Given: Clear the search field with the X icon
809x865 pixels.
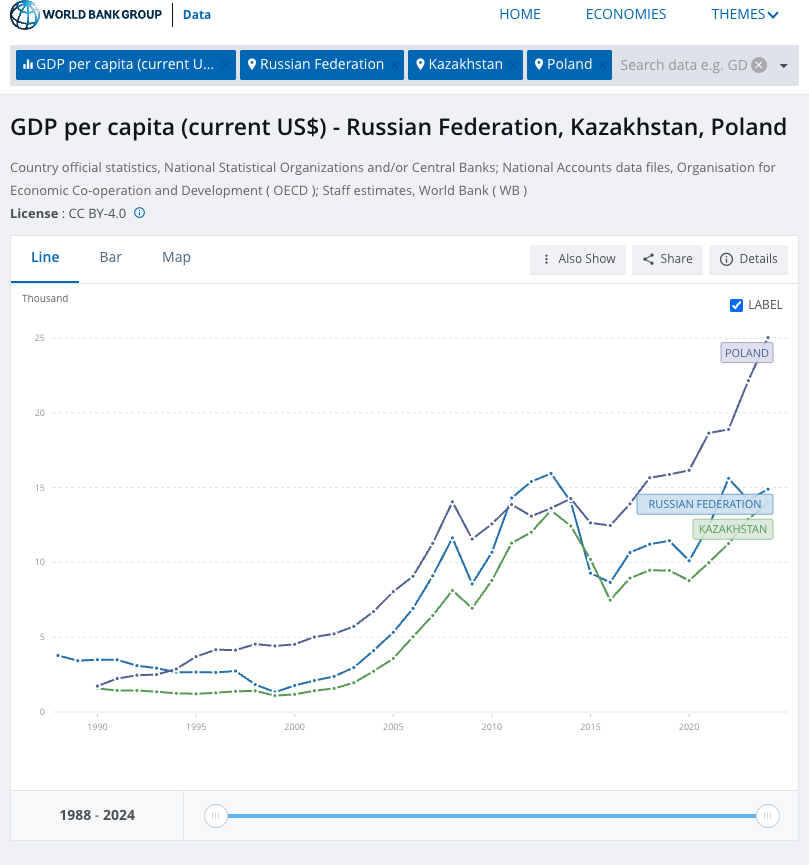Looking at the screenshot, I should pyautogui.click(x=759, y=65).
